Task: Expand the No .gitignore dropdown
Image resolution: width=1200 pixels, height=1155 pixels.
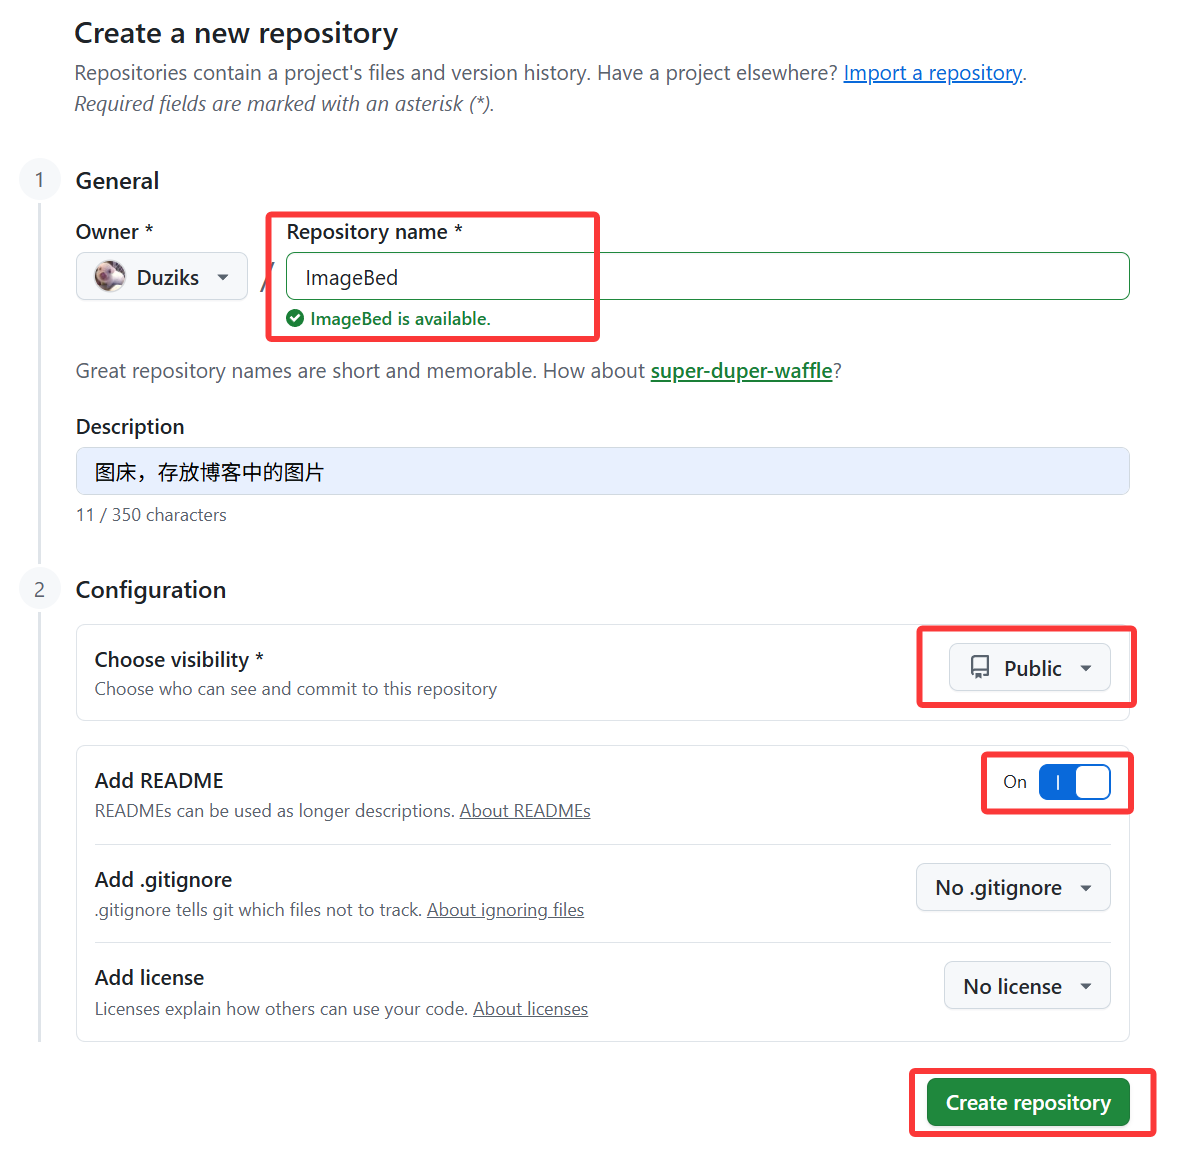Action: click(x=1013, y=888)
